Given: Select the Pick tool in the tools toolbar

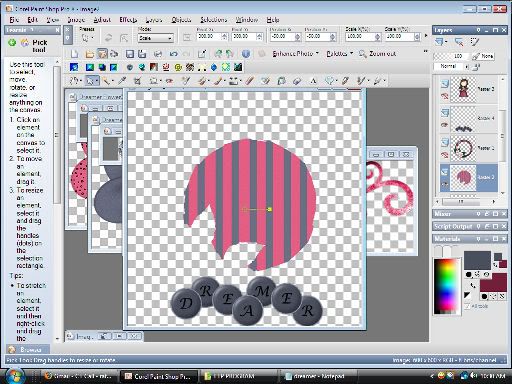Looking at the screenshot, I should [90, 81].
